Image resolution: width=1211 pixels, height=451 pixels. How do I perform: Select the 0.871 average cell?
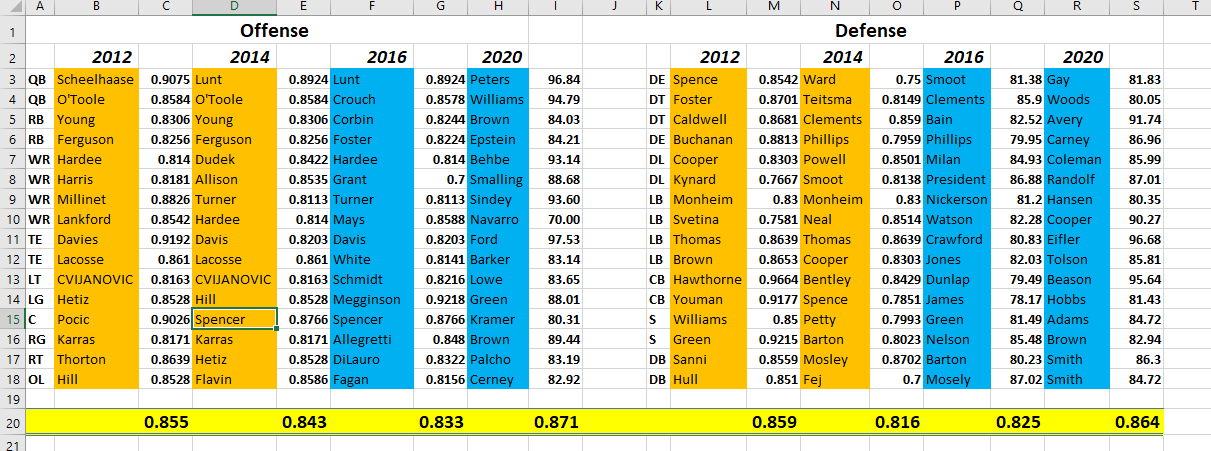(556, 422)
